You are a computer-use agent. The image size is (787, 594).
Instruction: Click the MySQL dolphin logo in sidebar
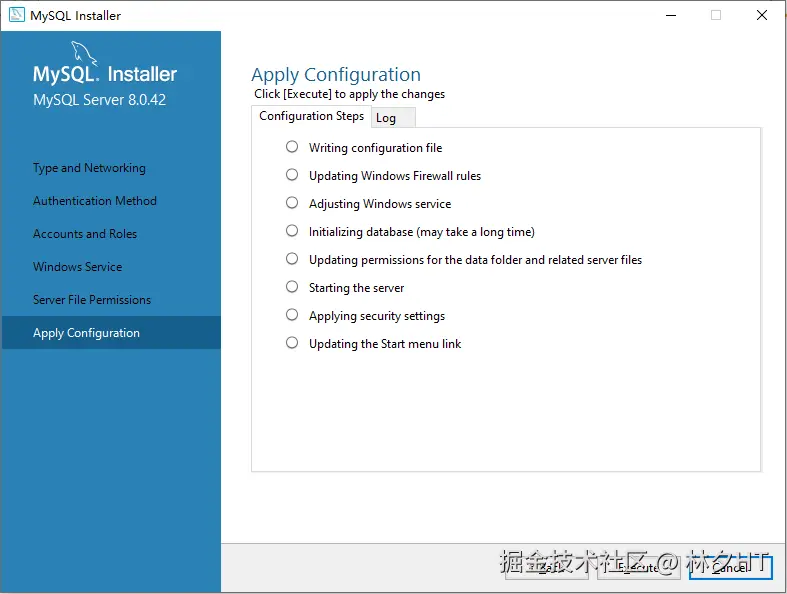pyautogui.click(x=83, y=53)
